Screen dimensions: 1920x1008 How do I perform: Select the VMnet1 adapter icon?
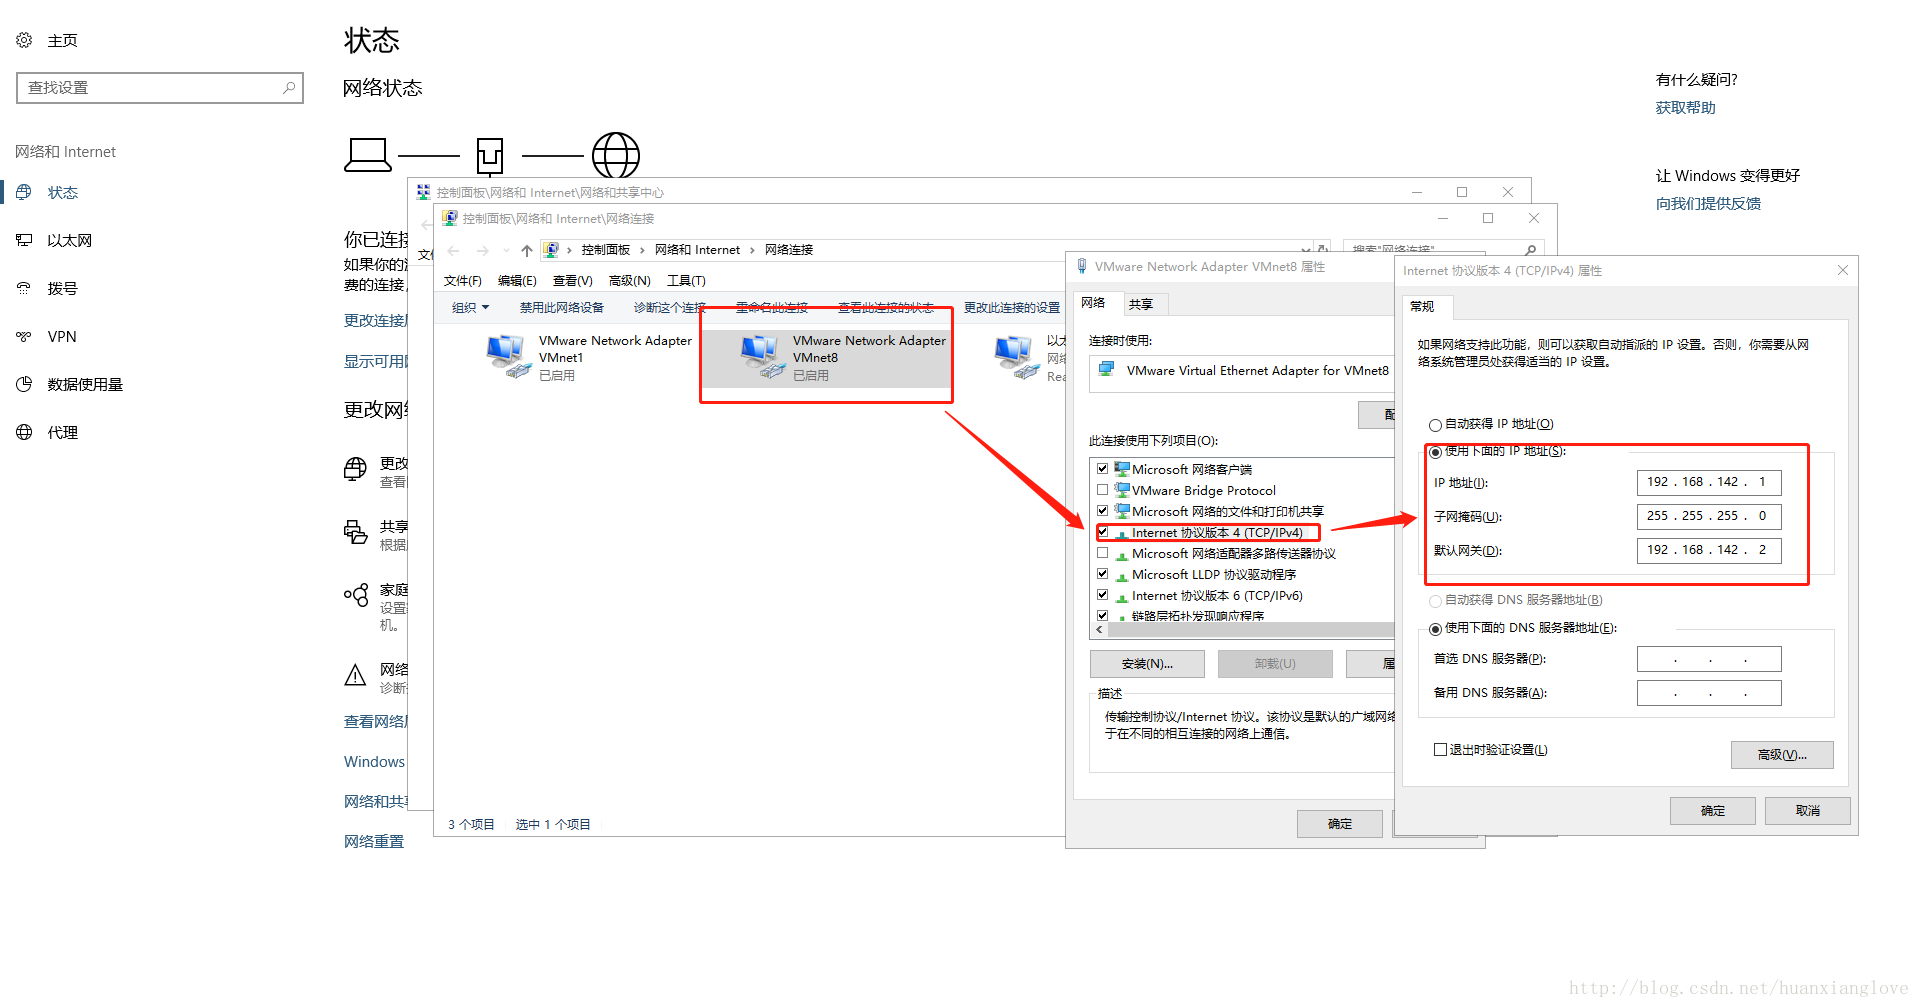[509, 356]
